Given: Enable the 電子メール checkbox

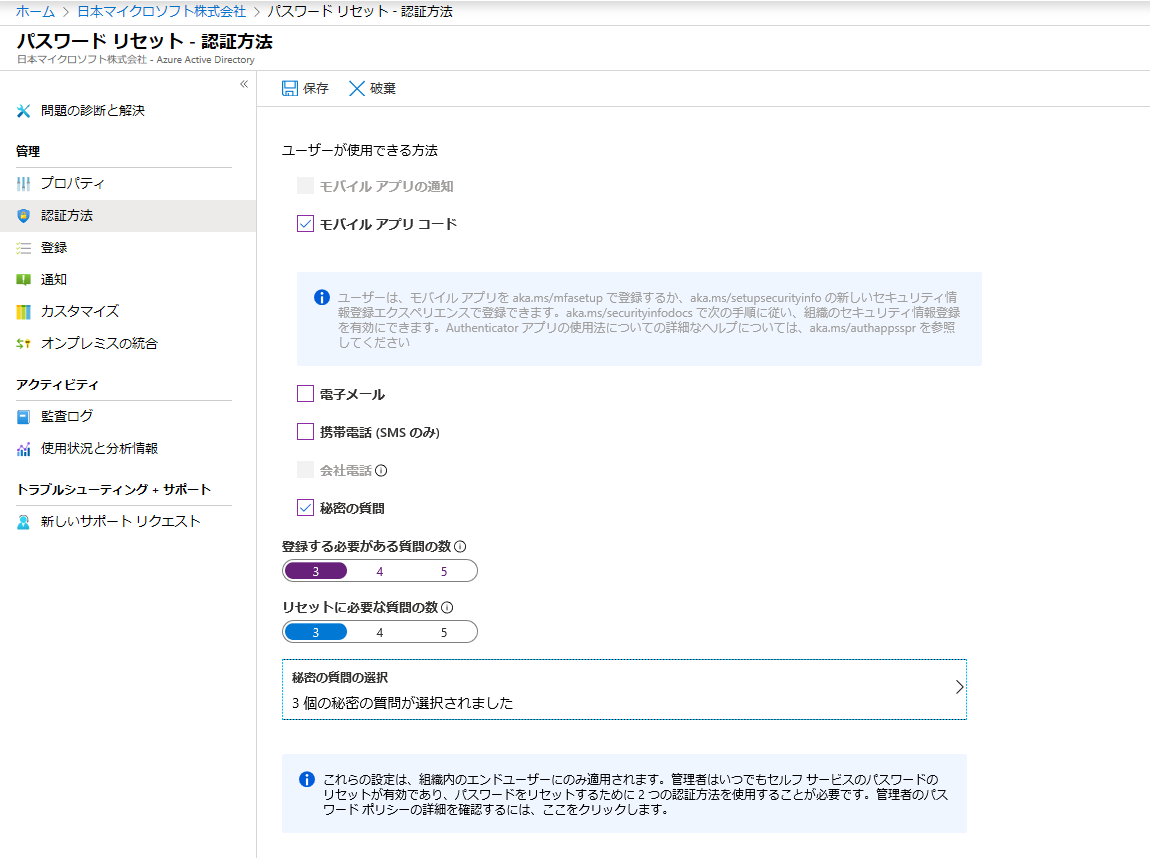Looking at the screenshot, I should click(305, 394).
